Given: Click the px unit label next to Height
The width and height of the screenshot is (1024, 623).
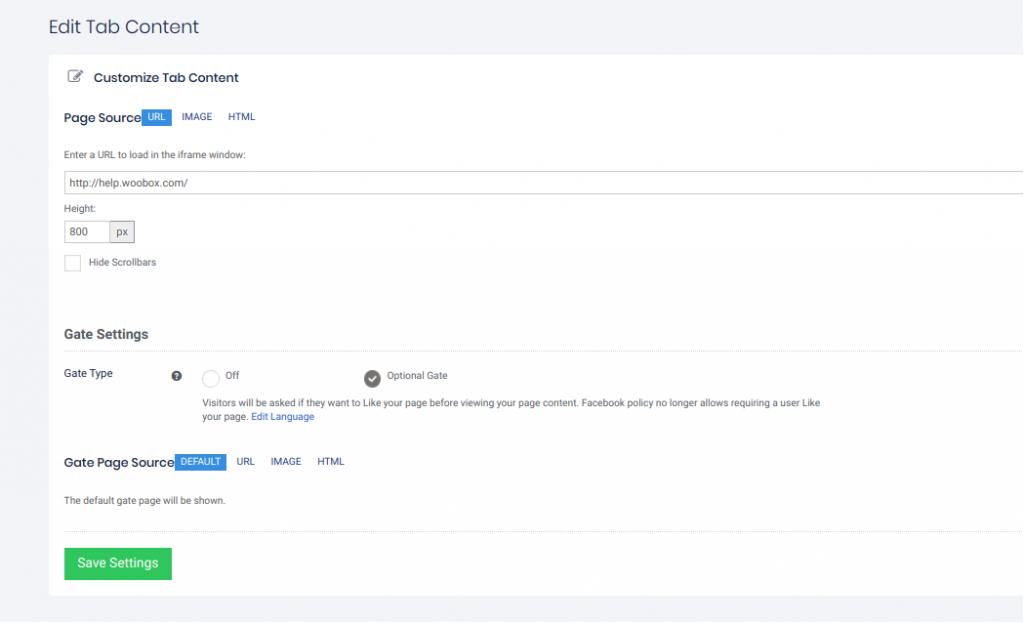Looking at the screenshot, I should (x=122, y=232).
